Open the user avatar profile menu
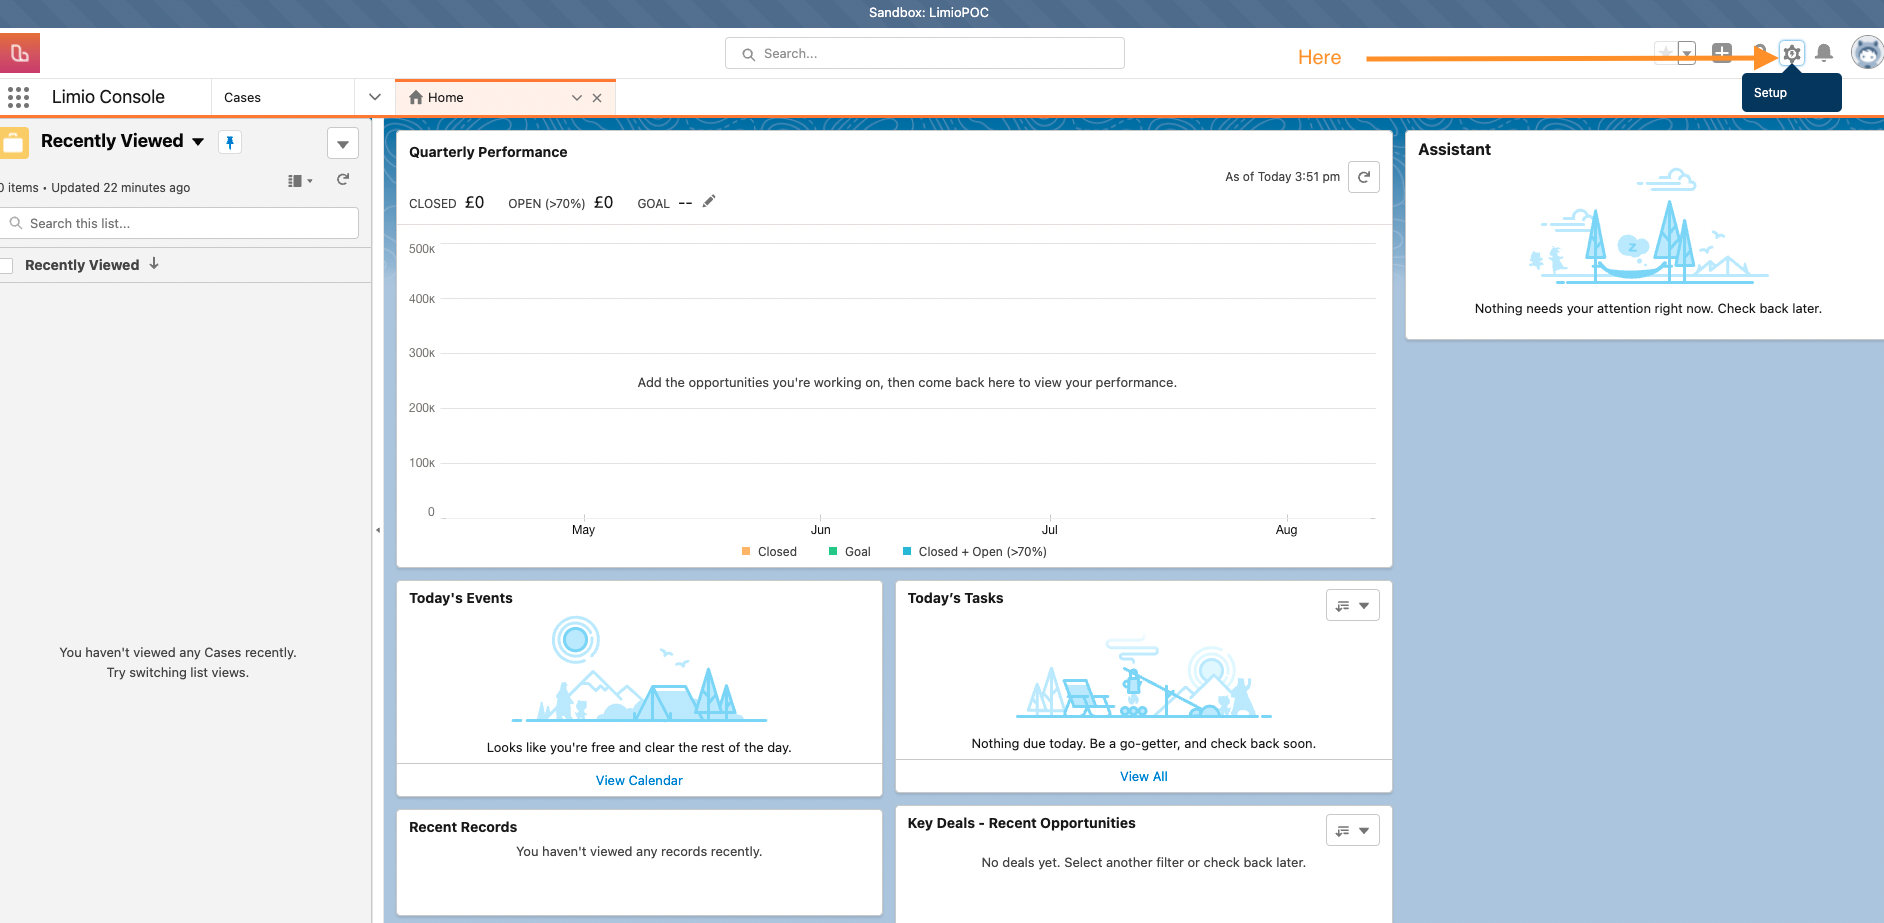 pos(1867,52)
